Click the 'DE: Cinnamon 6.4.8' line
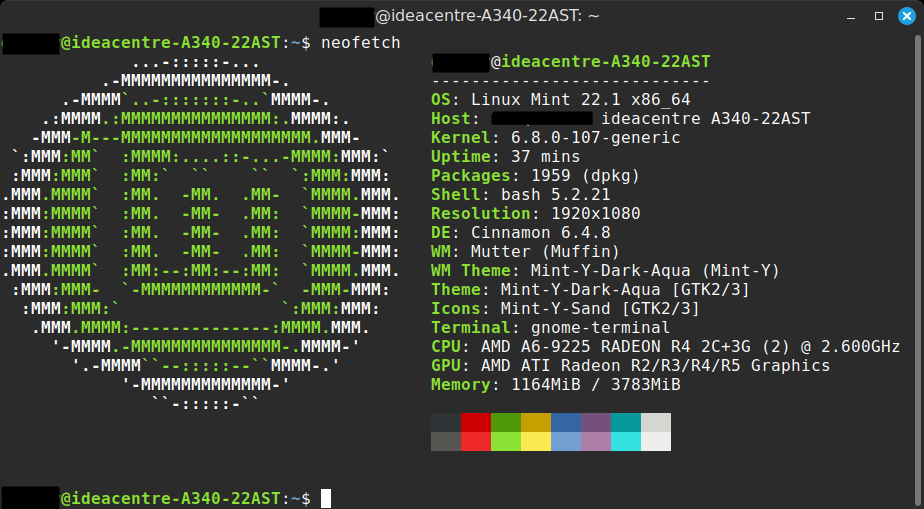This screenshot has width=924, height=509. (x=520, y=233)
